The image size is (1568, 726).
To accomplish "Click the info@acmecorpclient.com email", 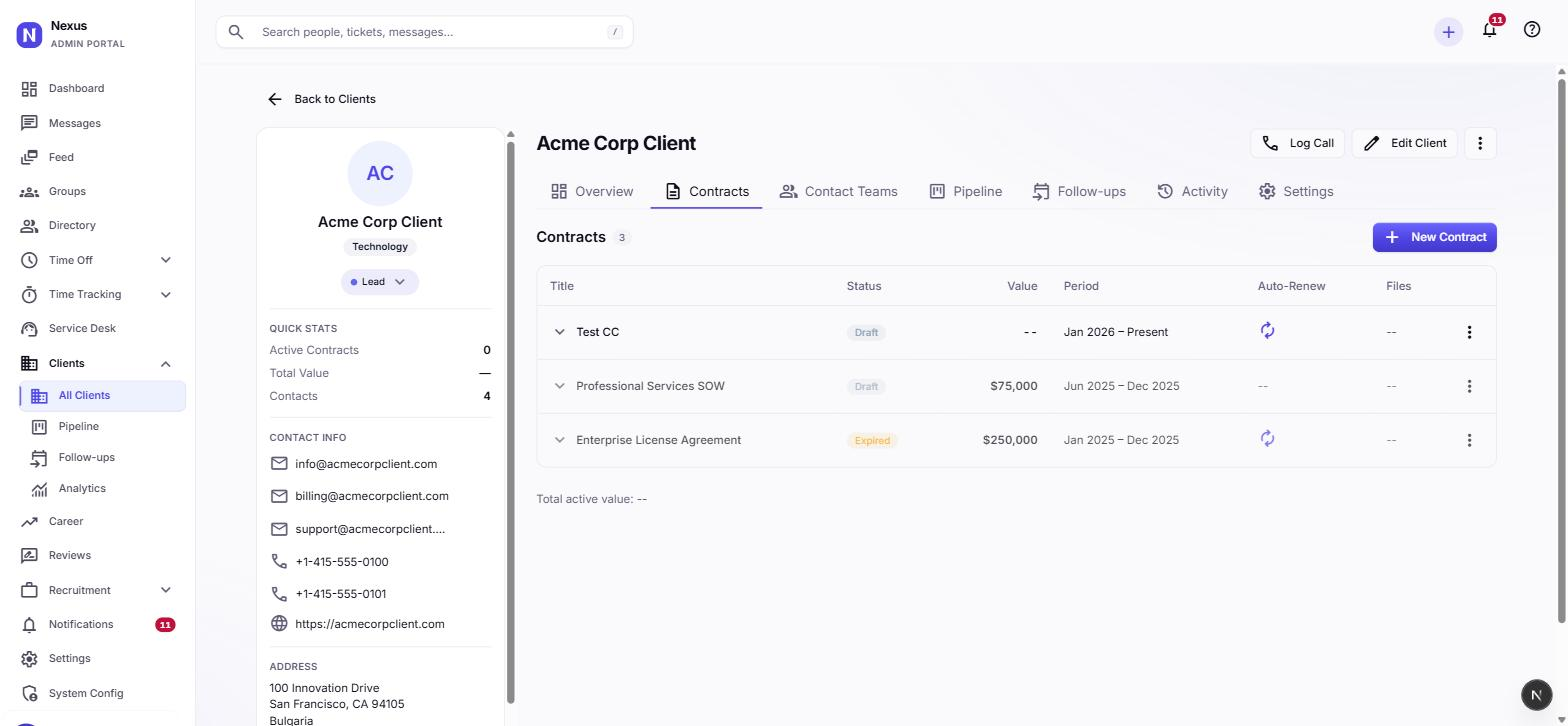I will (366, 464).
